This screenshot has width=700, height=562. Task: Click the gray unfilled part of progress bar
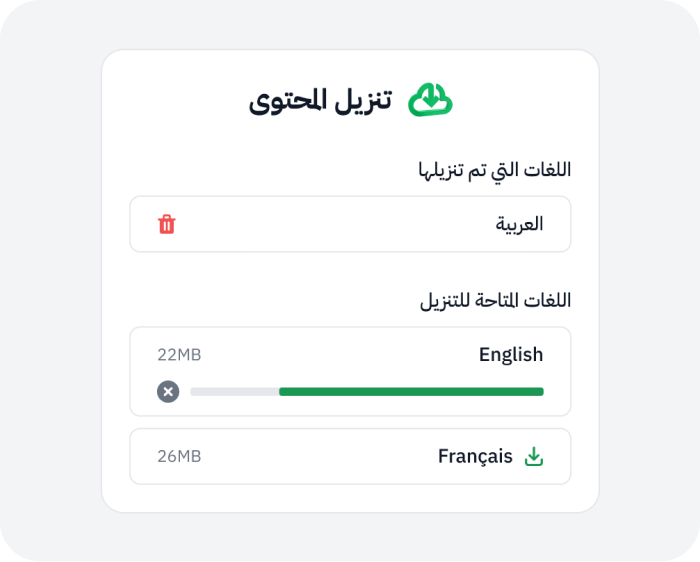click(x=233, y=392)
